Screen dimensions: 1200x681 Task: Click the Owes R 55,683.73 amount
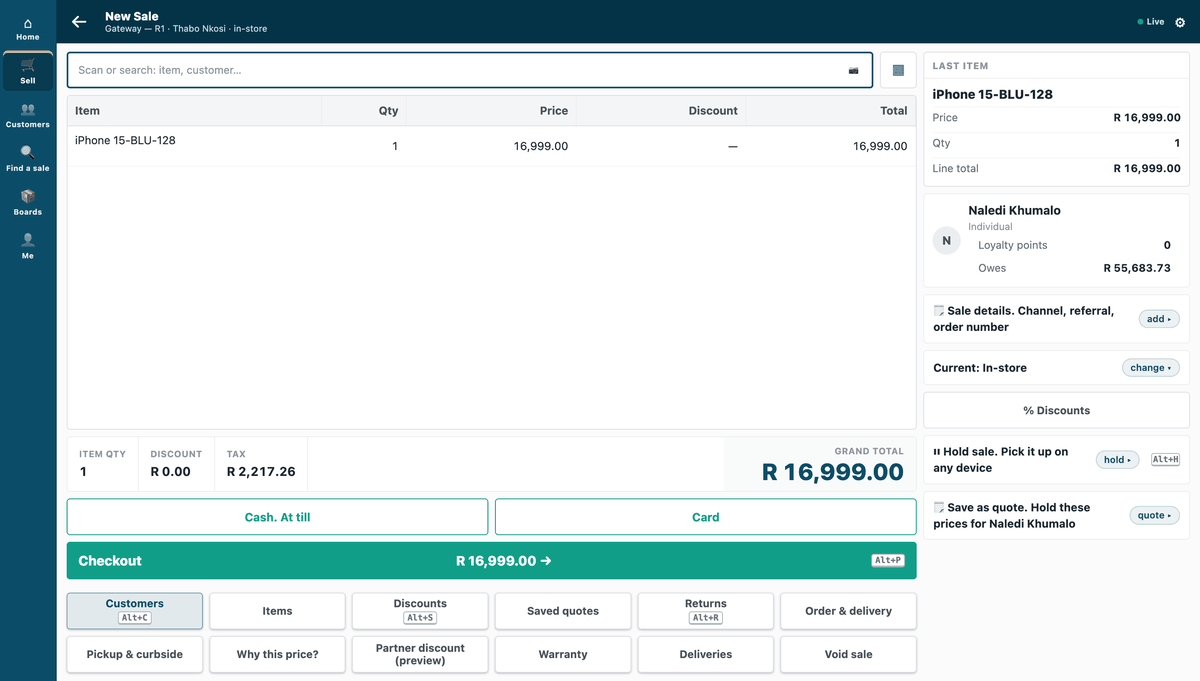pyautogui.click(x=1137, y=268)
